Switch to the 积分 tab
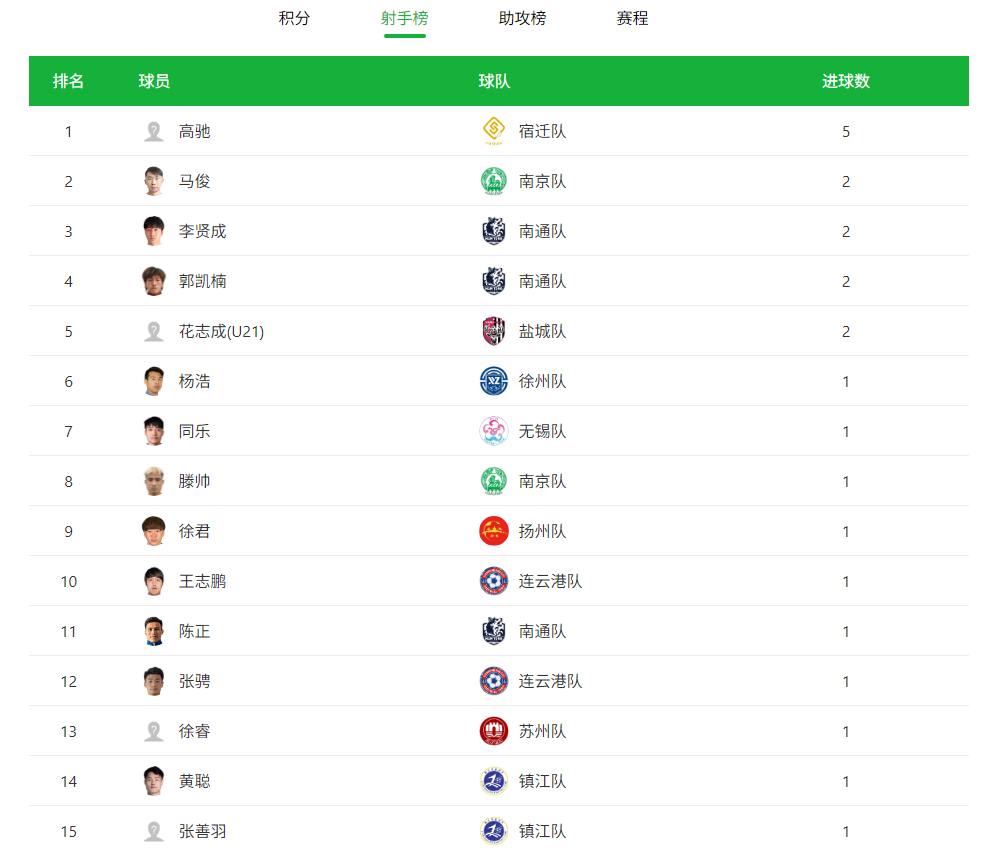Viewport: 996px width, 851px height. pos(294,18)
